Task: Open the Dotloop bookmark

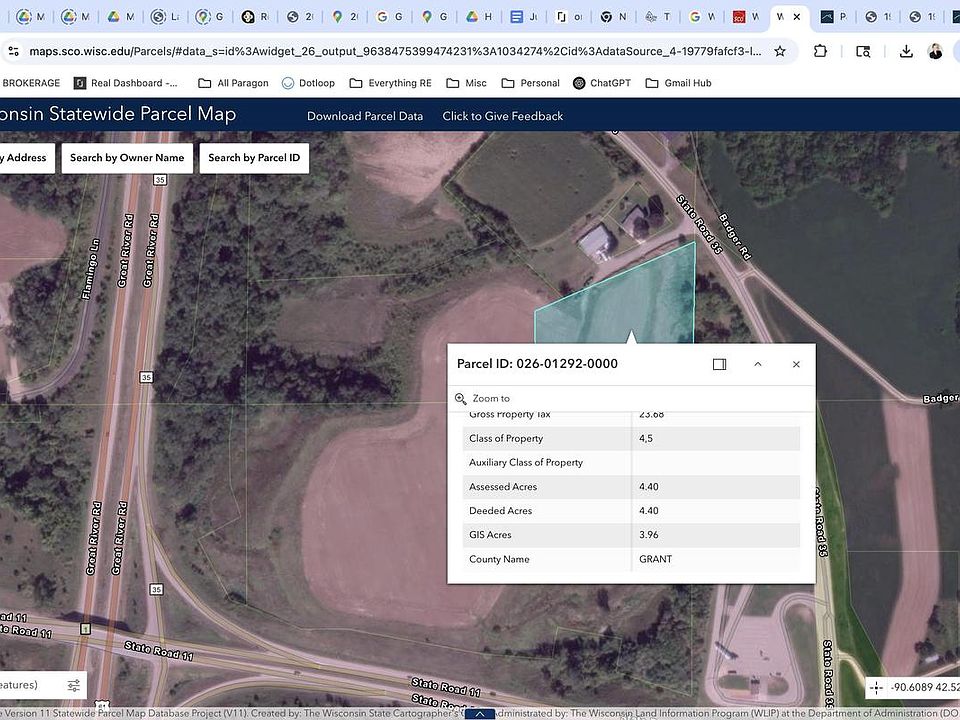Action: coord(308,83)
